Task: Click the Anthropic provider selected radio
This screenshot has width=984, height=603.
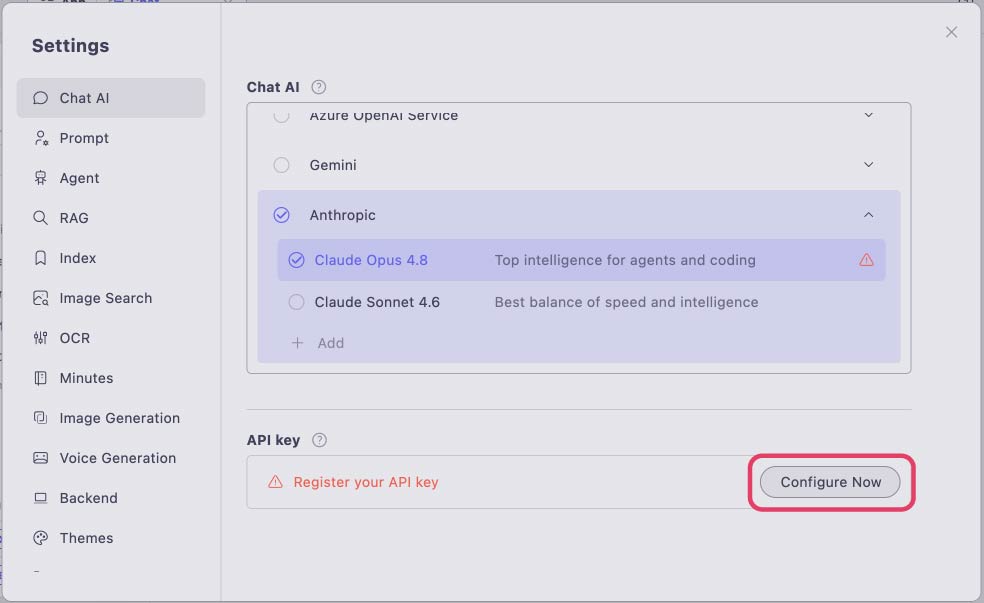Action: 281,215
